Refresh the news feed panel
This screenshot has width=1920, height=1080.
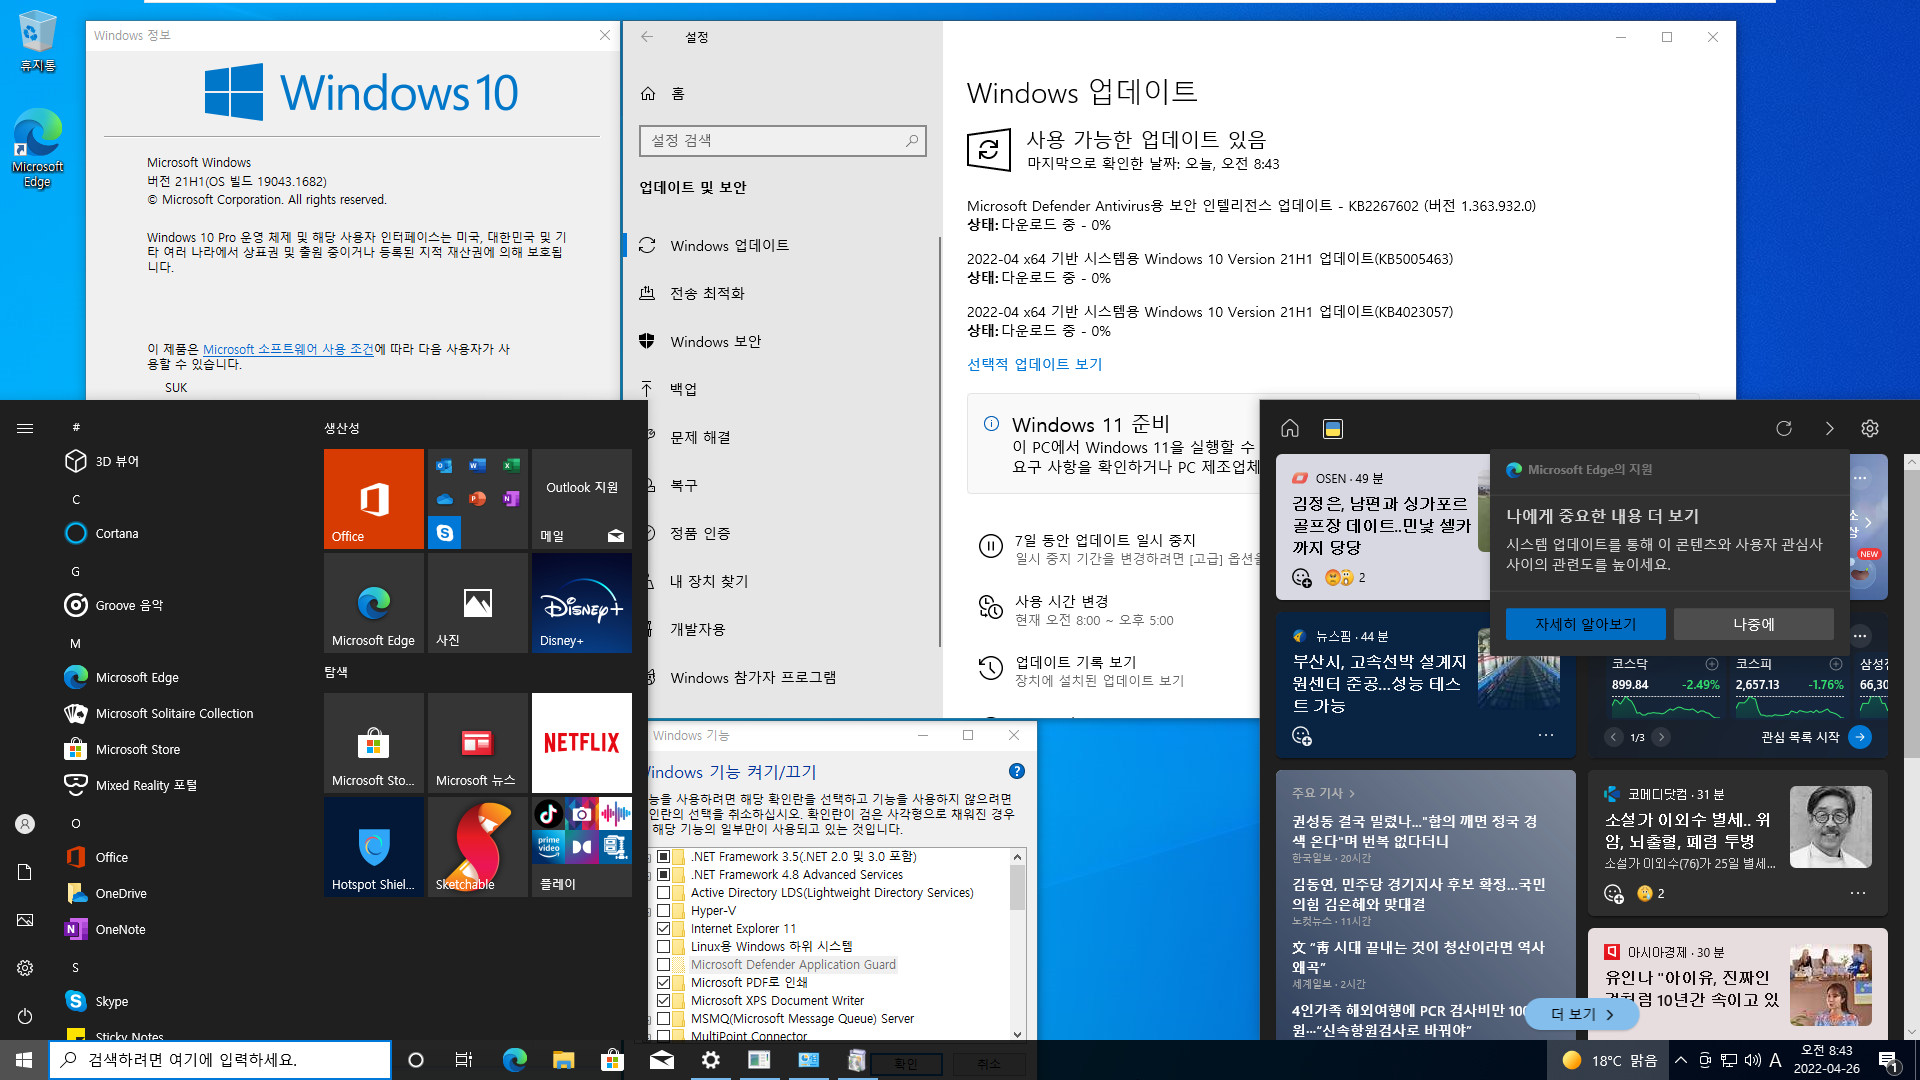(1784, 428)
